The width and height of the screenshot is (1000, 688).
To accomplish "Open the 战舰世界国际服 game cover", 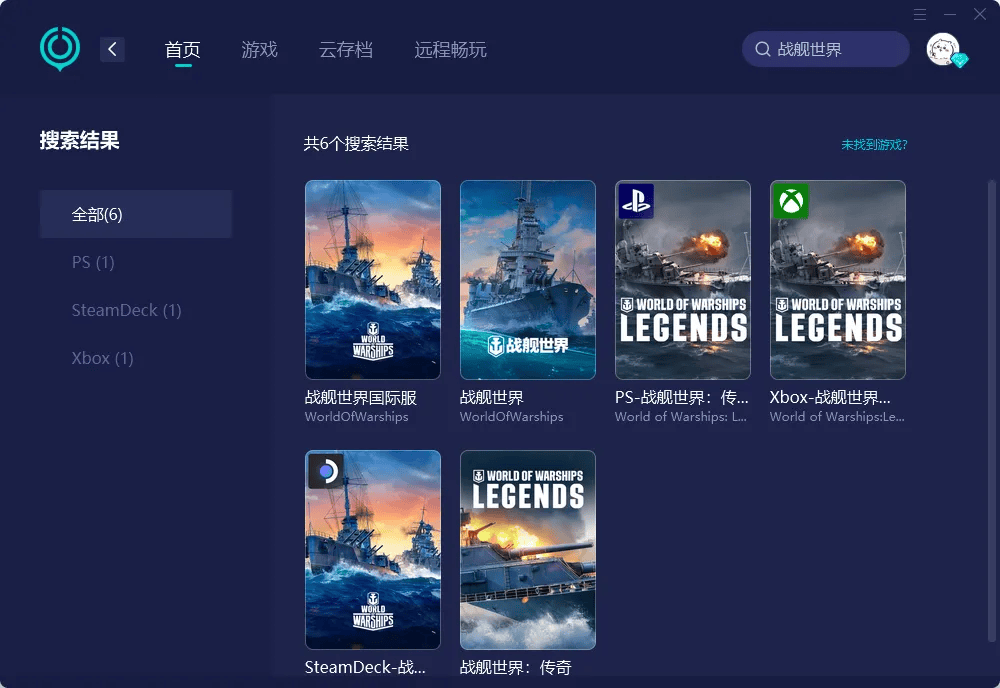I will click(372, 280).
